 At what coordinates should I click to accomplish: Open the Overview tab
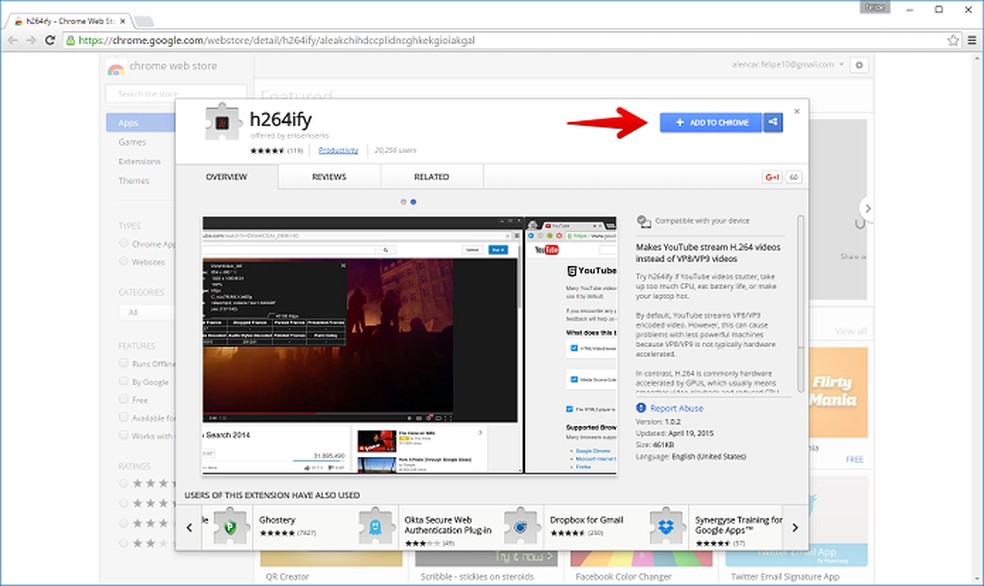[x=227, y=177]
